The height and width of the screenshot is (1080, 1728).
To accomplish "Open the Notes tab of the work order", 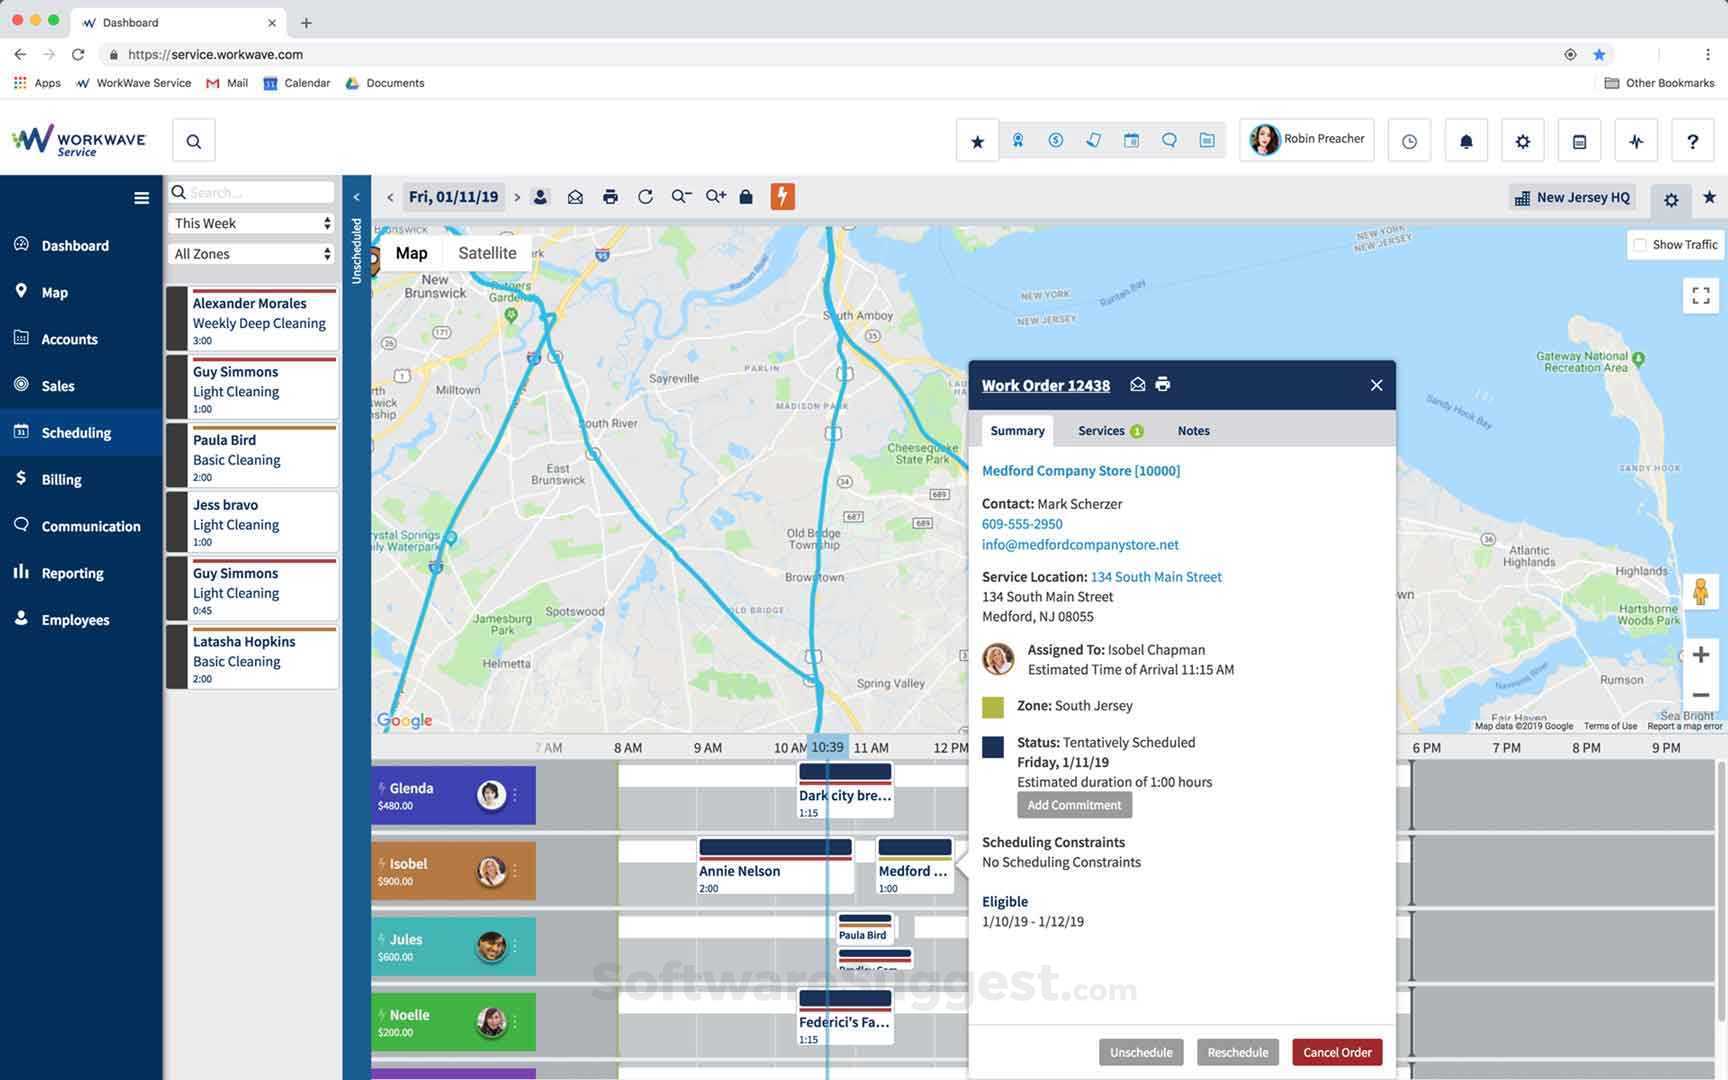I will tap(1193, 430).
